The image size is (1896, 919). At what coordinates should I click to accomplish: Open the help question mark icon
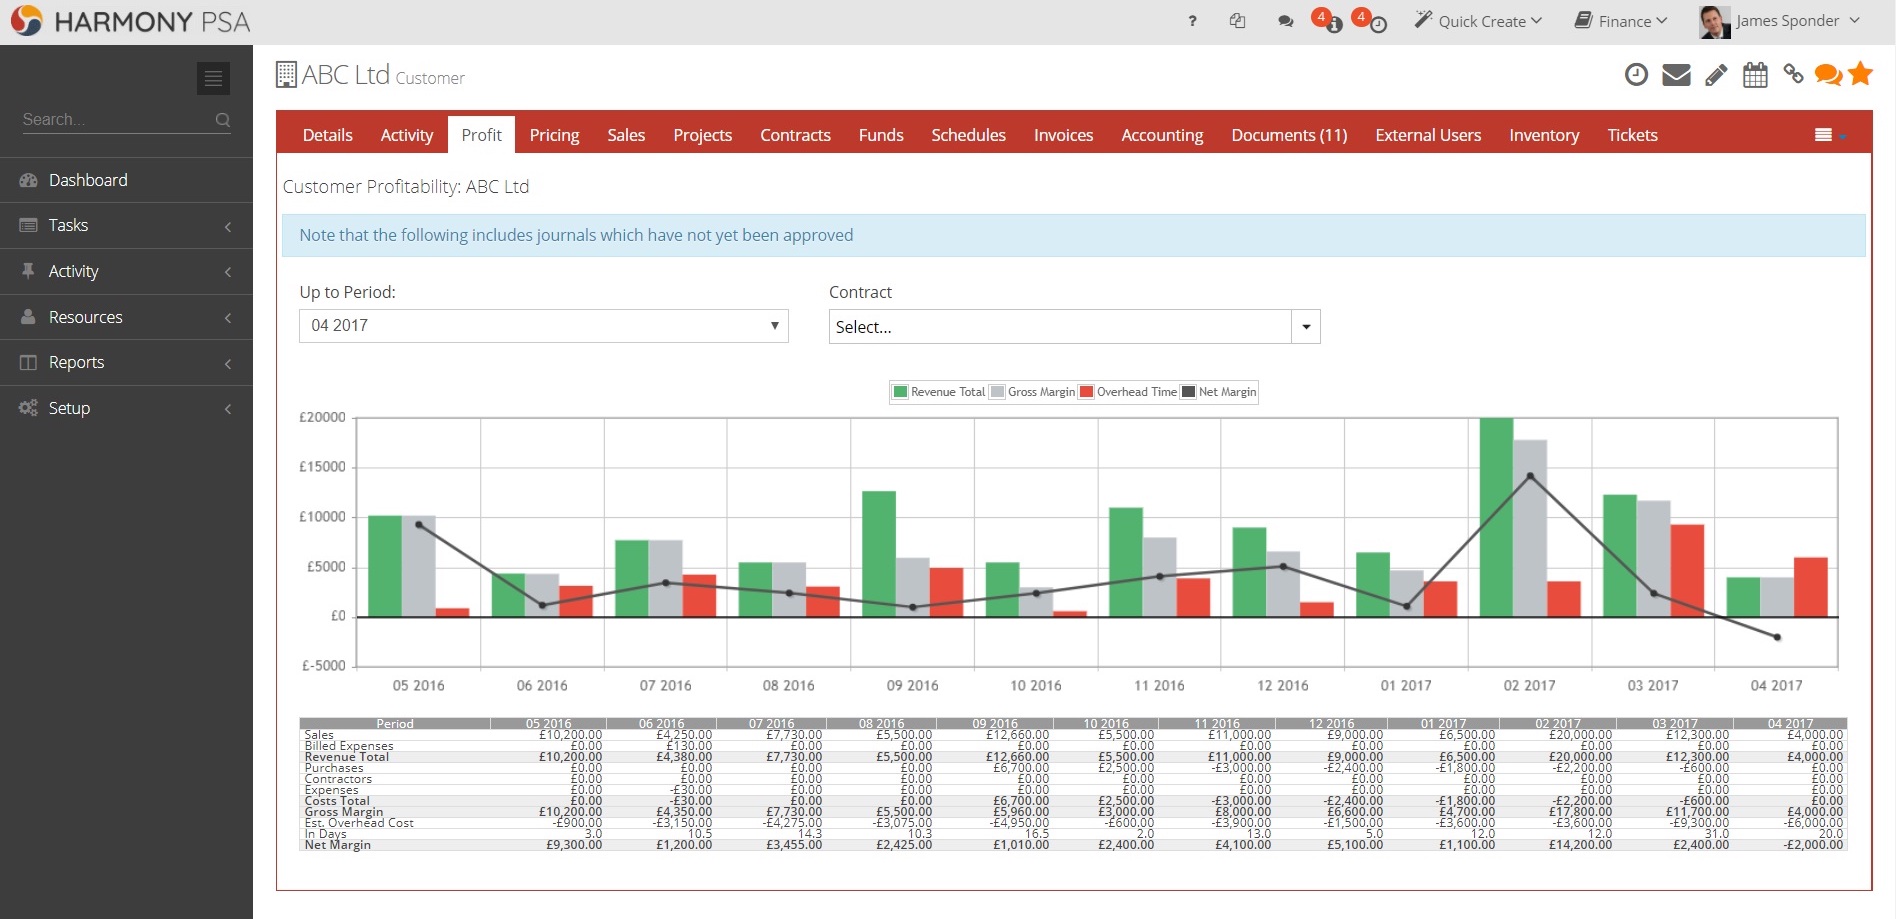pyautogui.click(x=1192, y=21)
